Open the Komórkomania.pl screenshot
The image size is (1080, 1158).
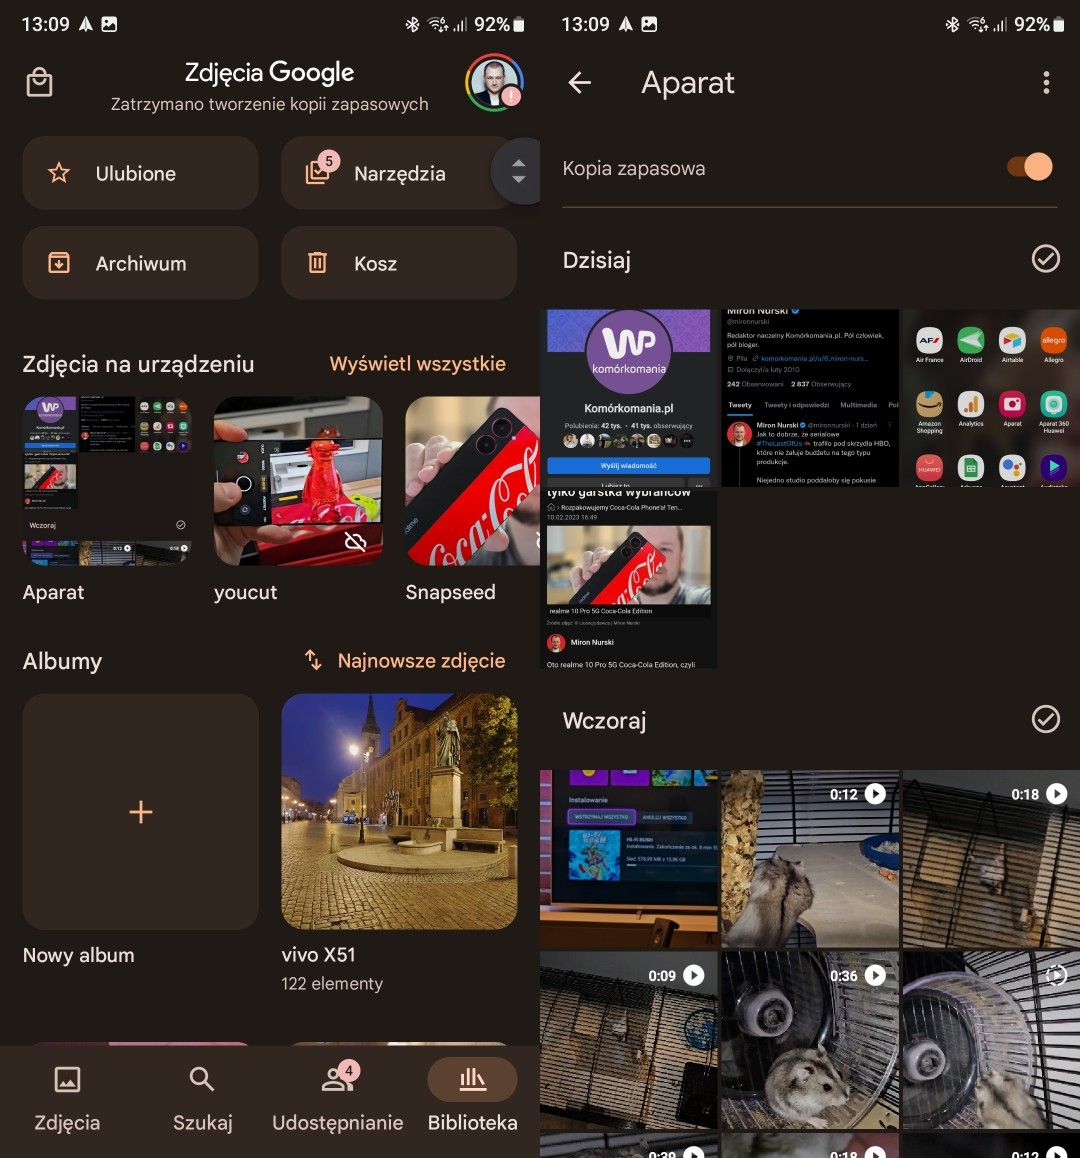pos(629,398)
